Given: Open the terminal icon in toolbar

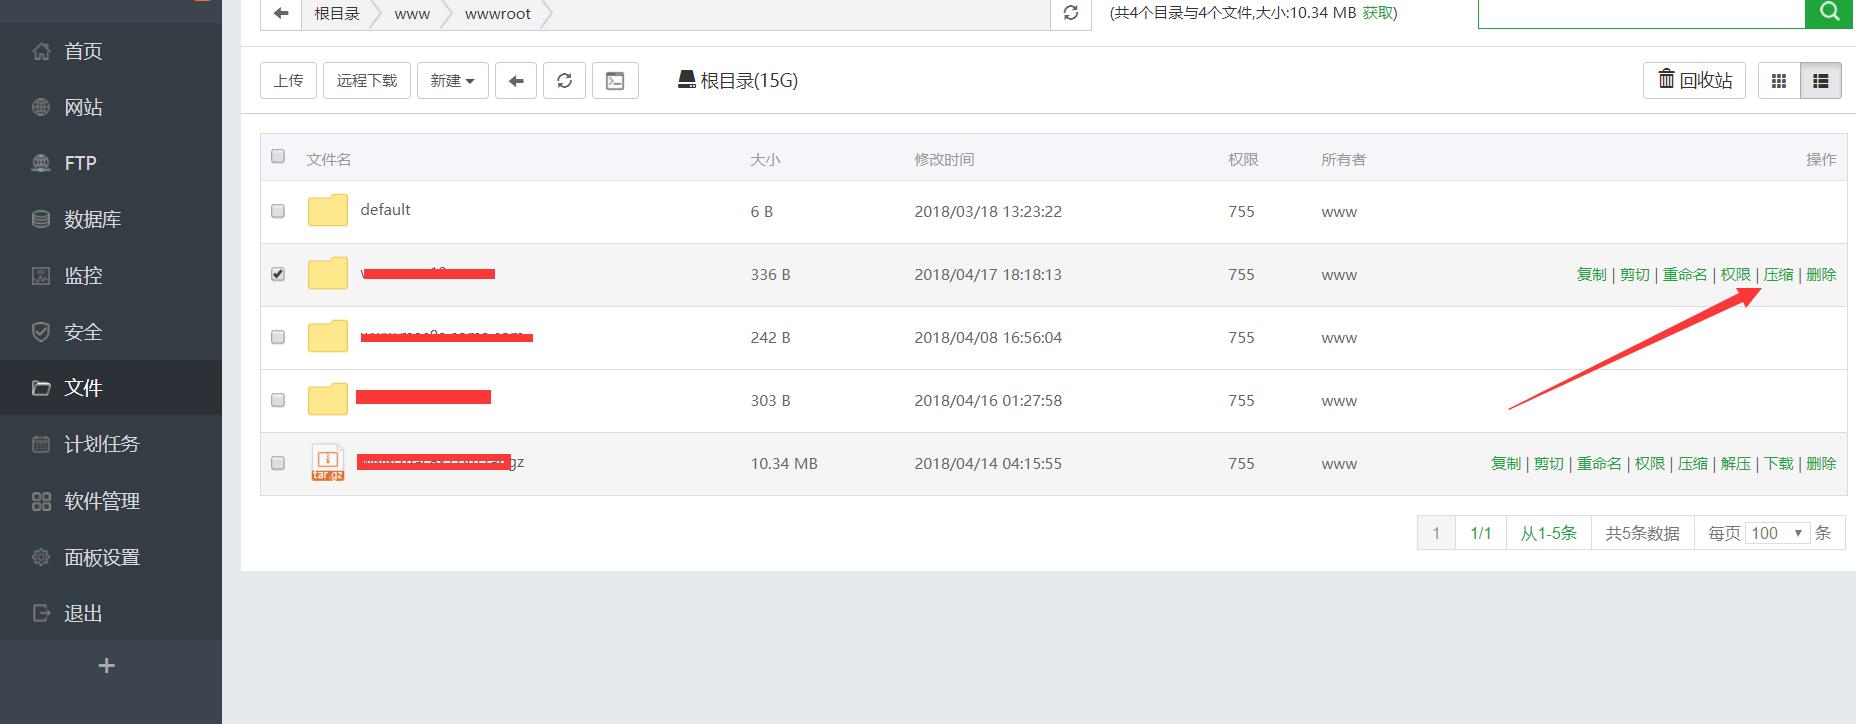Looking at the screenshot, I should click(x=615, y=81).
